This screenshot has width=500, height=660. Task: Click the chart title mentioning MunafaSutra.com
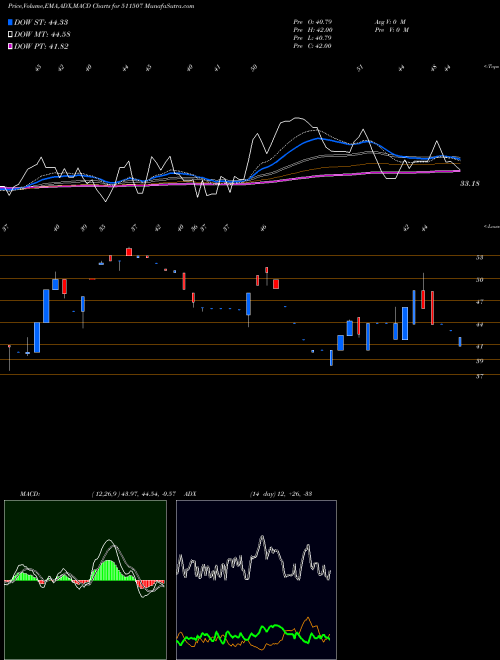click(x=101, y=7)
